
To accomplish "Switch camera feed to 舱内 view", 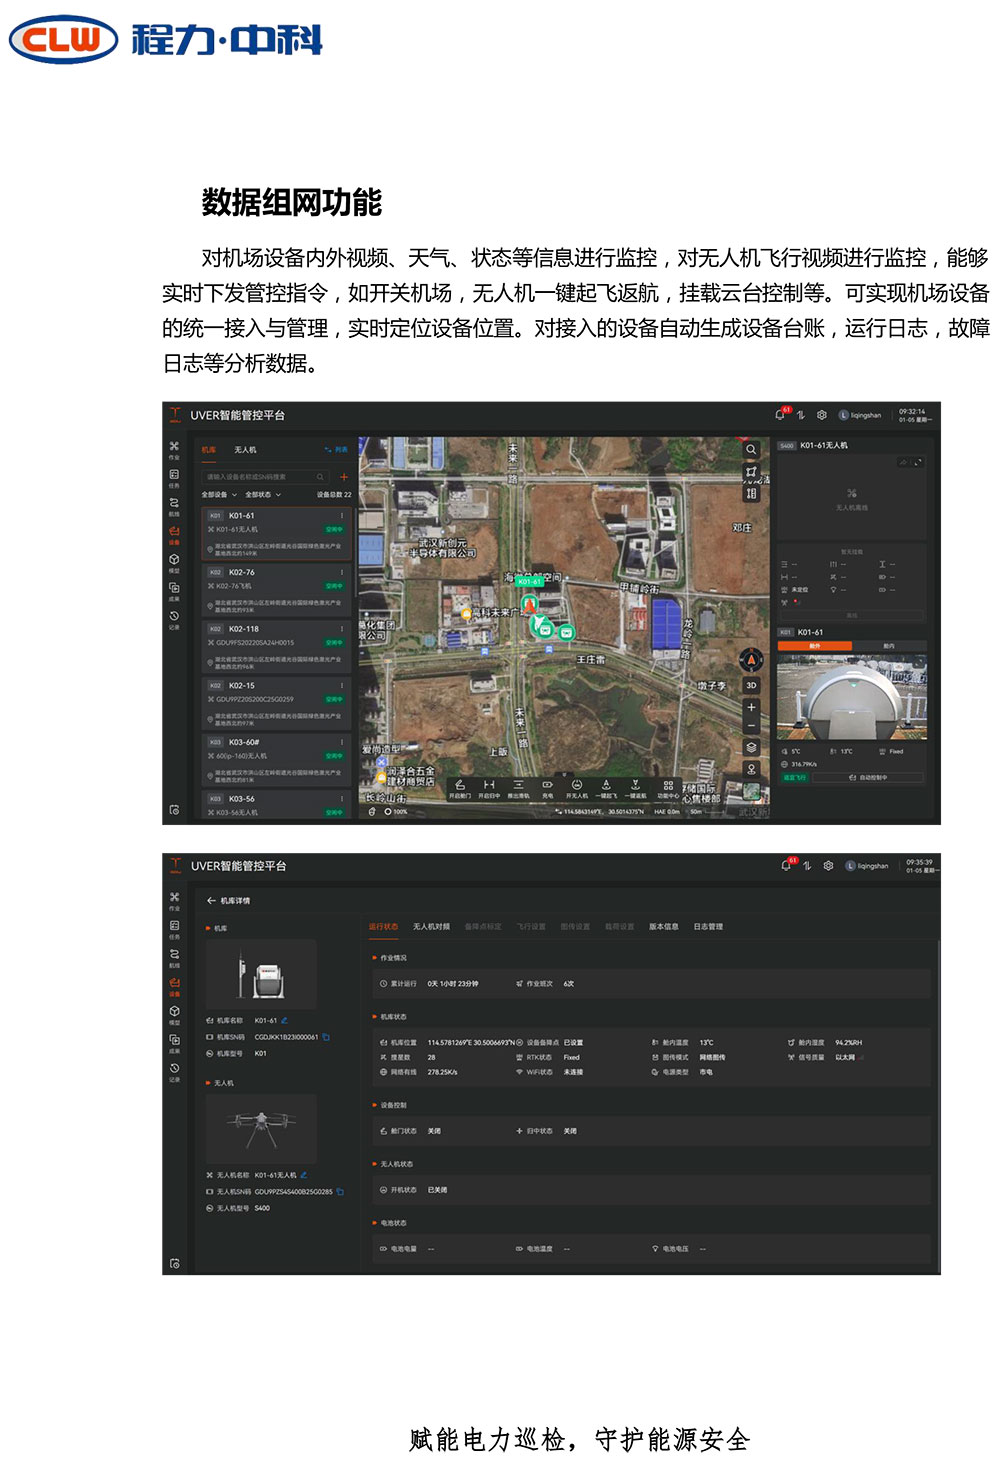I will click(x=889, y=646).
